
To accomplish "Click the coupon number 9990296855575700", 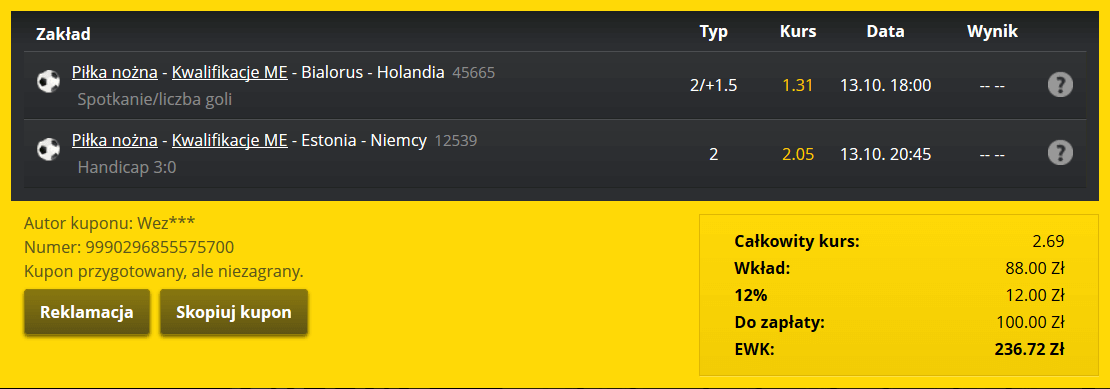I will tap(159, 248).
